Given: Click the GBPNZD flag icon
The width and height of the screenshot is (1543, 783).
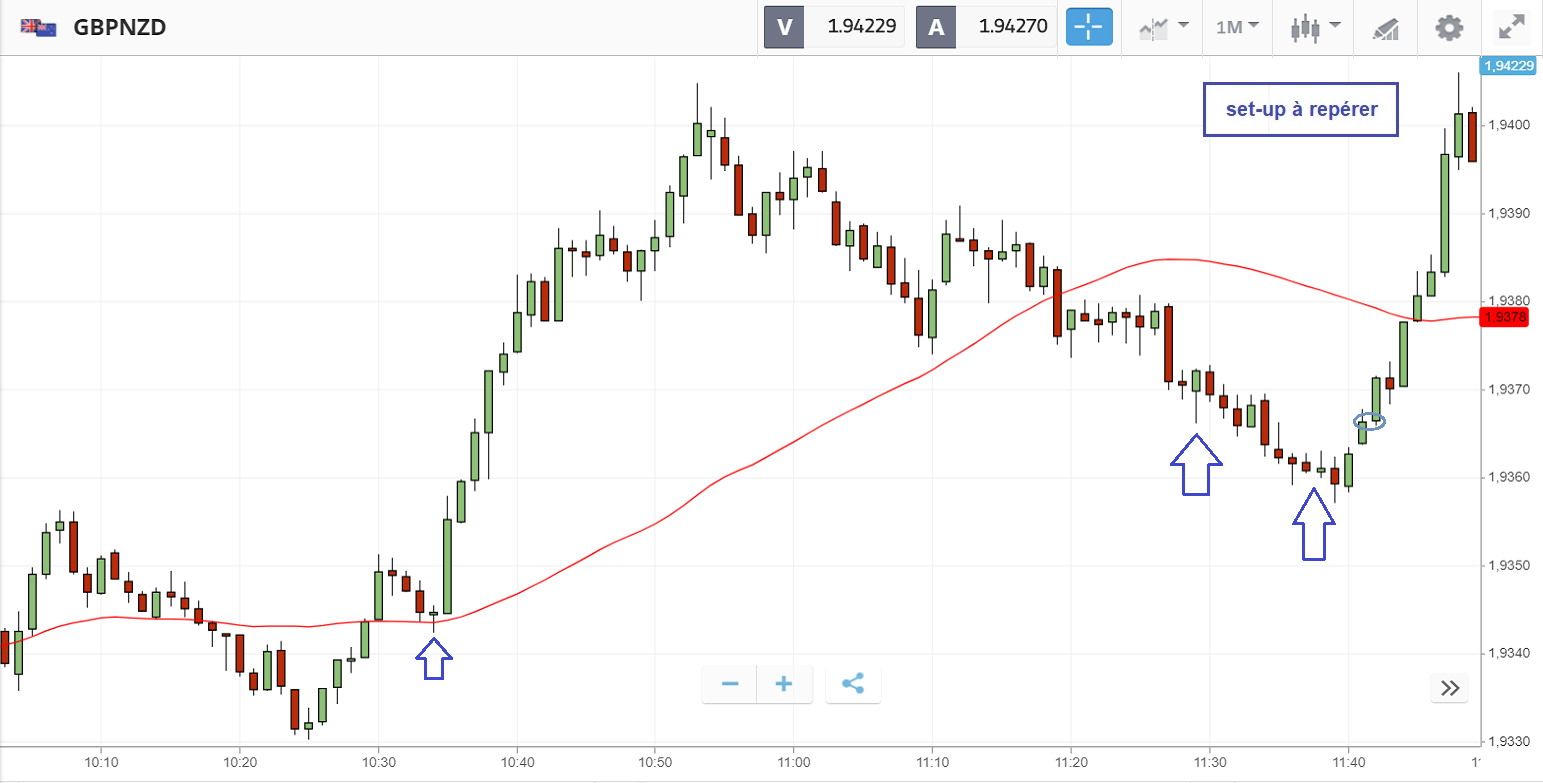Looking at the screenshot, I should (39, 27).
